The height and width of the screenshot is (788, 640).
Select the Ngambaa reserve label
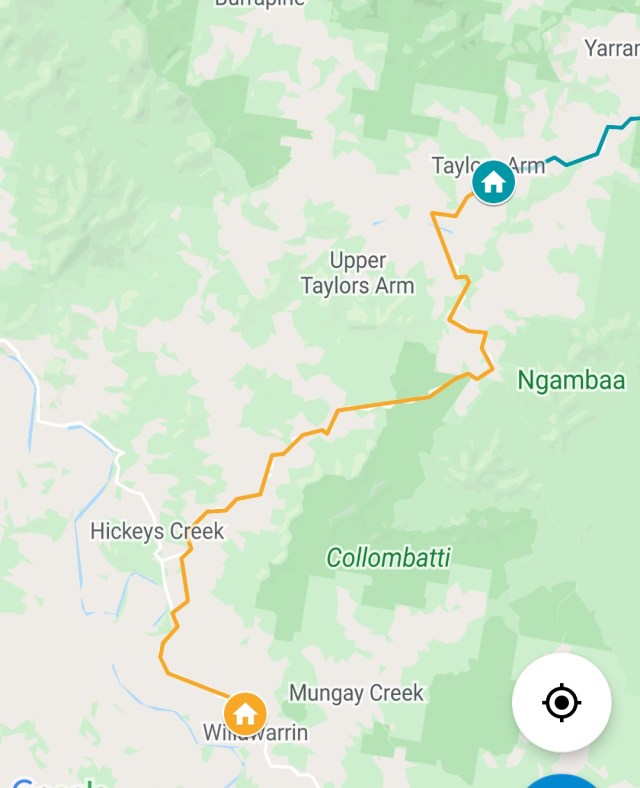point(571,380)
